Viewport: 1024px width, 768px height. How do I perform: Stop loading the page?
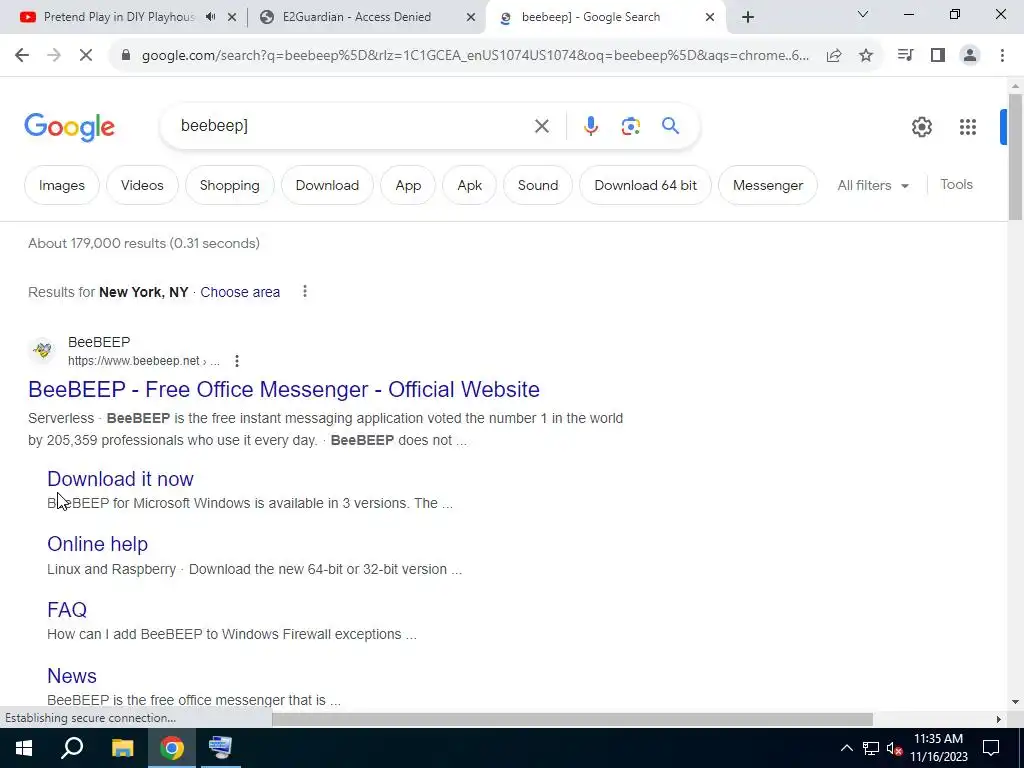coord(86,56)
